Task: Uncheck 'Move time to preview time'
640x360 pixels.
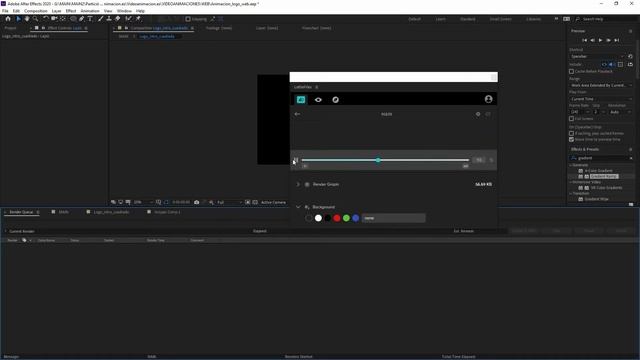Action: point(571,140)
